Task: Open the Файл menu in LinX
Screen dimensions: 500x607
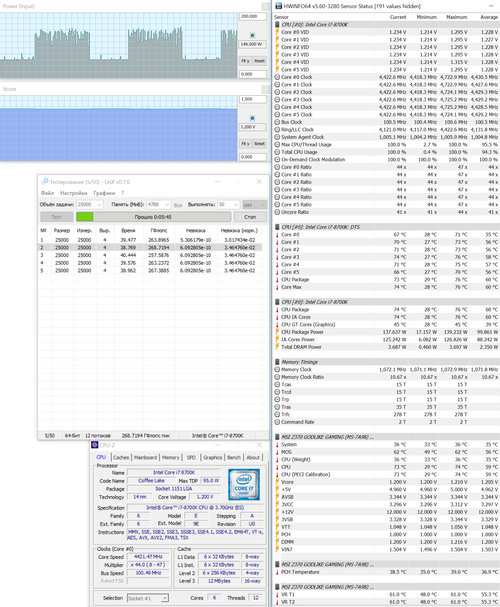Action: [x=48, y=193]
